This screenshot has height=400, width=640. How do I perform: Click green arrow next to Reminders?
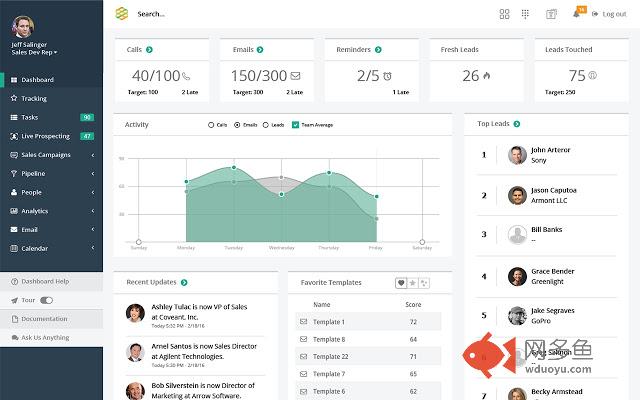(x=378, y=50)
